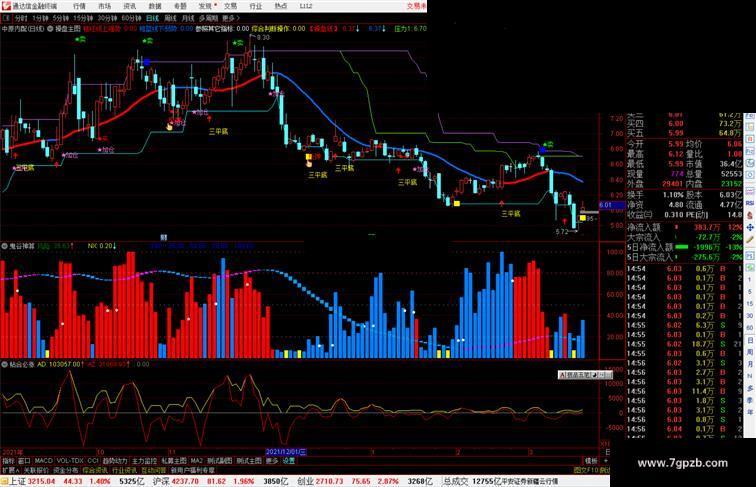756x487 pixels.
Task: Select 主力监控 indicator tab
Action: coord(144,461)
